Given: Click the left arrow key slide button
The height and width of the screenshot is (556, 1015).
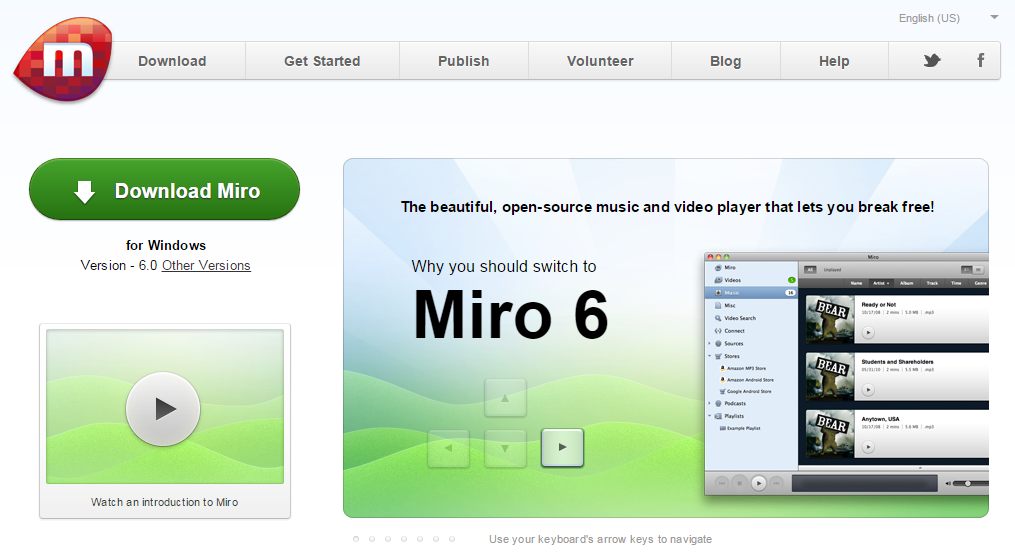Looking at the screenshot, I should [449, 448].
